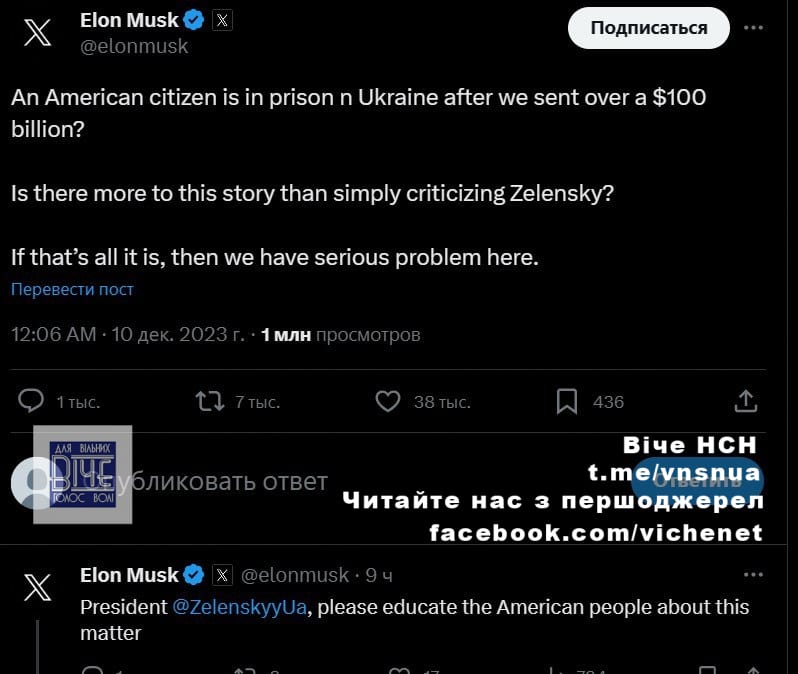Viewport: 798px width, 674px height.
Task: Click the 9 ч timestamp on the reply
Action: 379,575
